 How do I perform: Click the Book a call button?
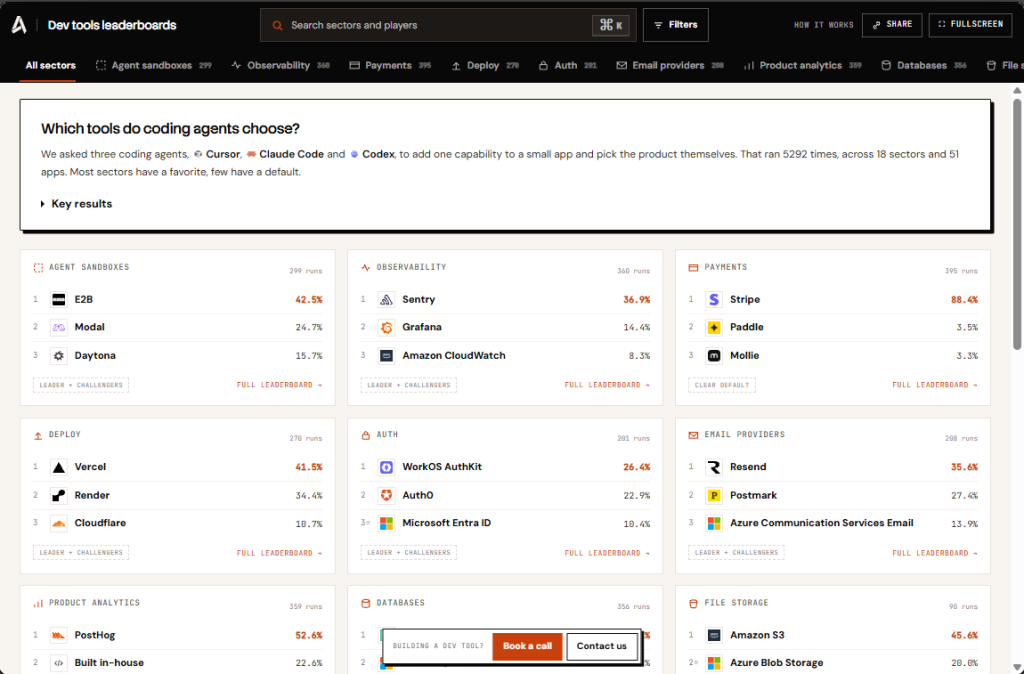(527, 647)
